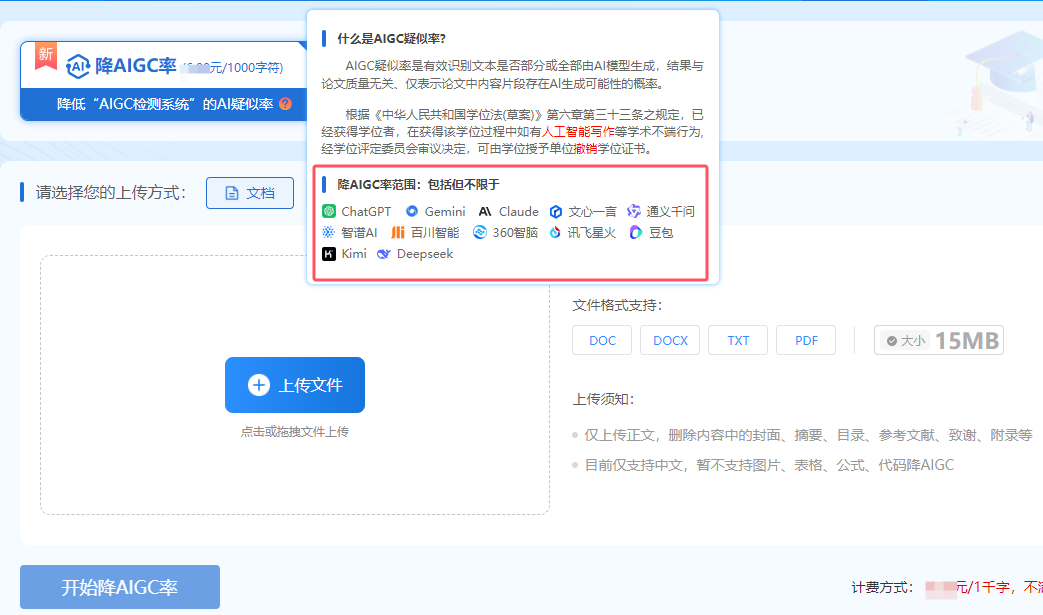Click the Deepseek whale icon

coord(383,254)
